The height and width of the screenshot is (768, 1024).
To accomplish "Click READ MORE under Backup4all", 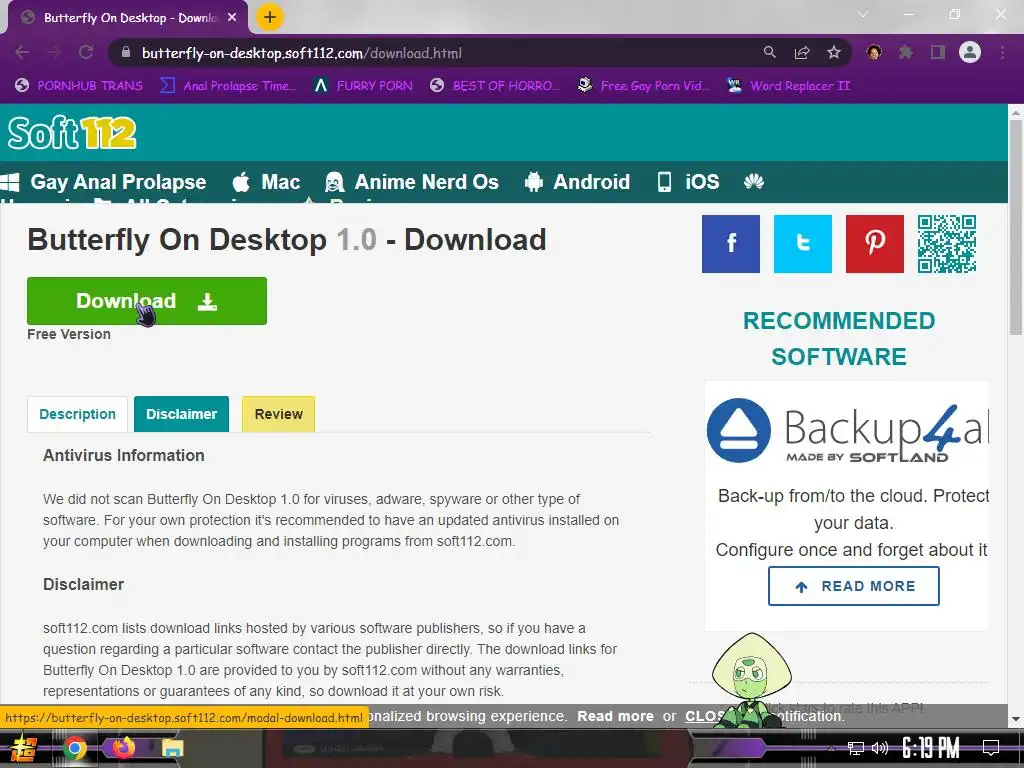I will (854, 586).
